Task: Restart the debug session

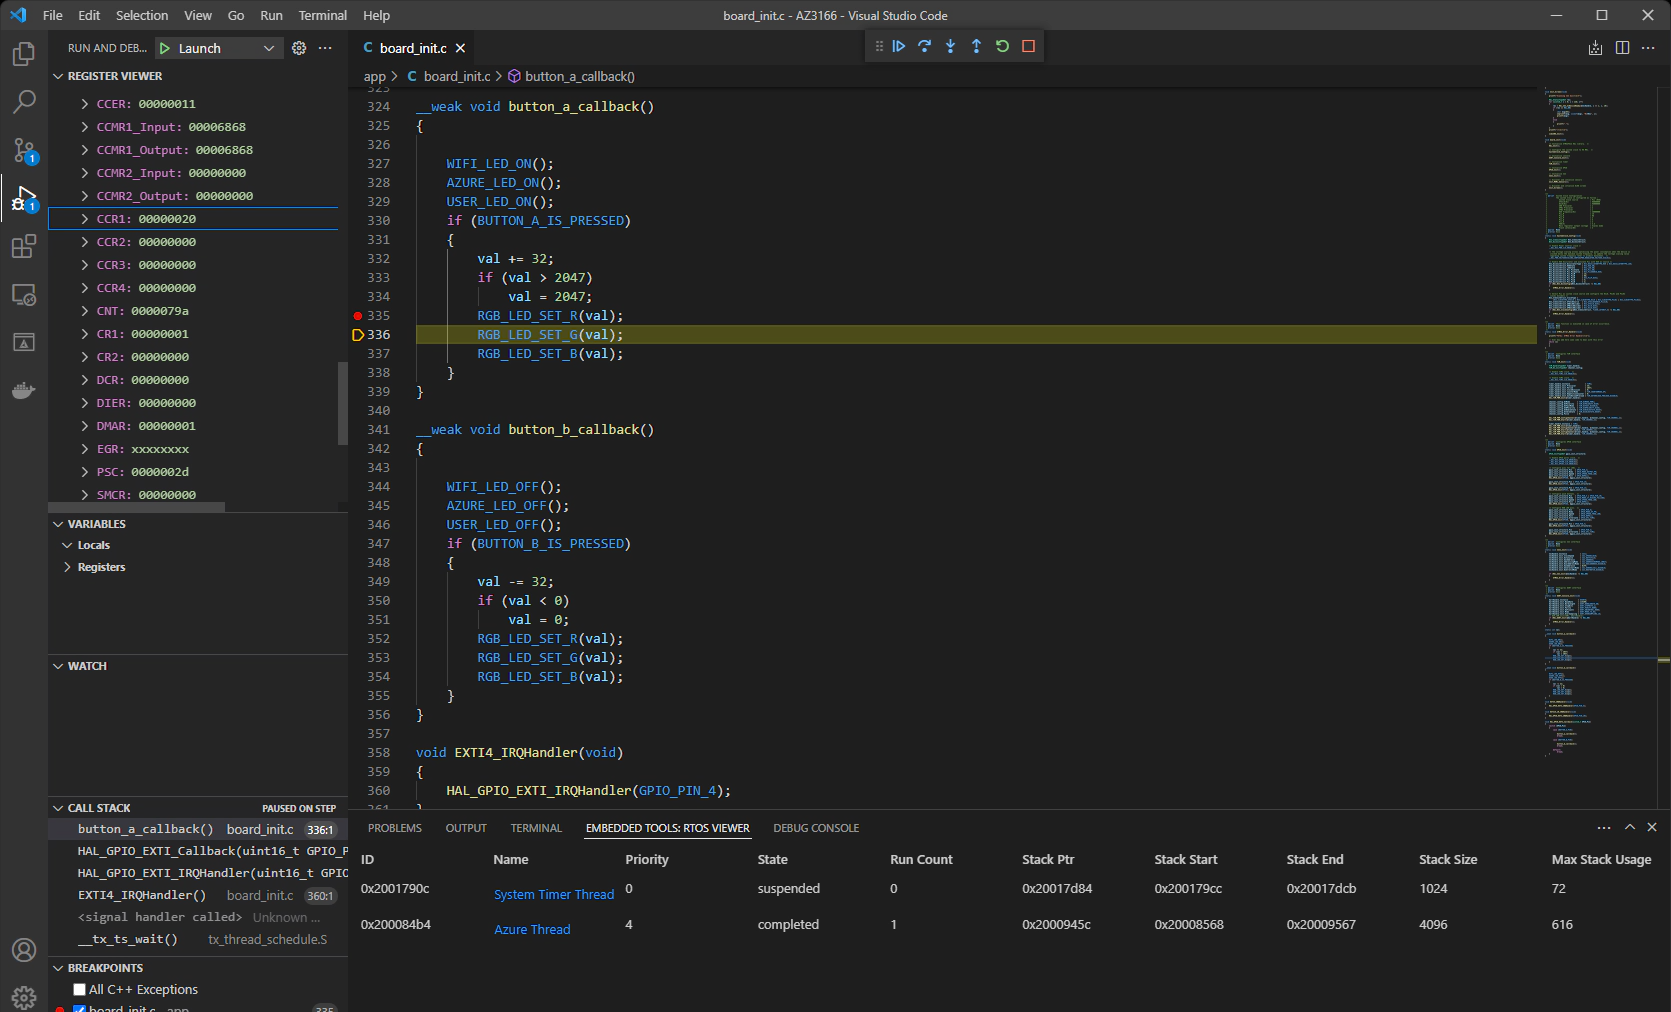Action: pyautogui.click(x=1003, y=46)
